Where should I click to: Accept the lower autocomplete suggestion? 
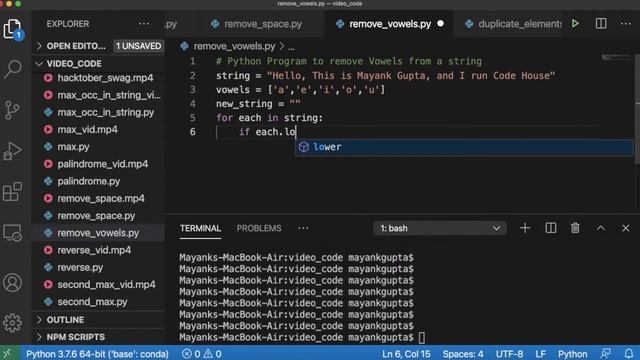click(464, 147)
